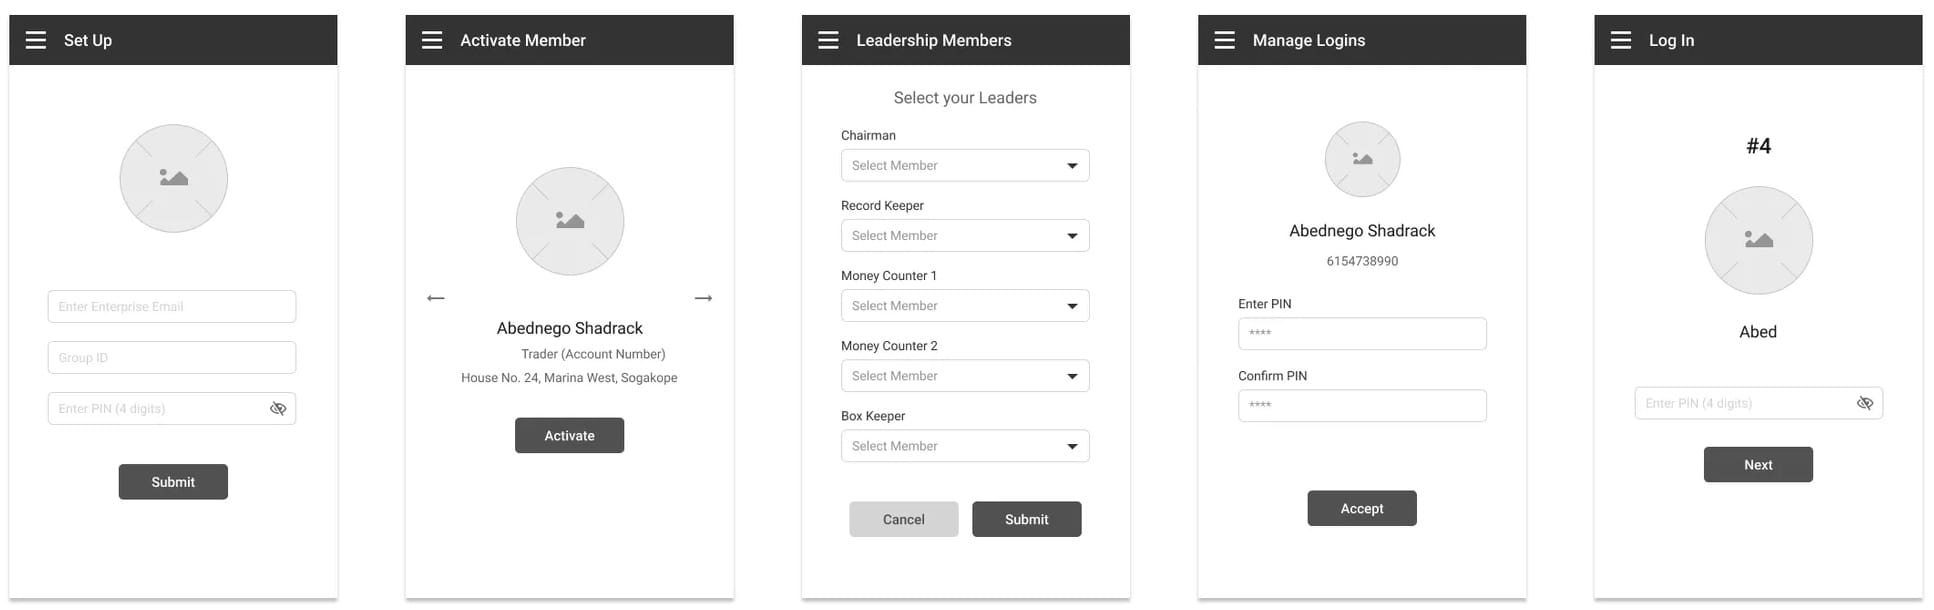Accept the new PIN on Manage Logins
The width and height of the screenshot is (1934, 610).
(1362, 508)
